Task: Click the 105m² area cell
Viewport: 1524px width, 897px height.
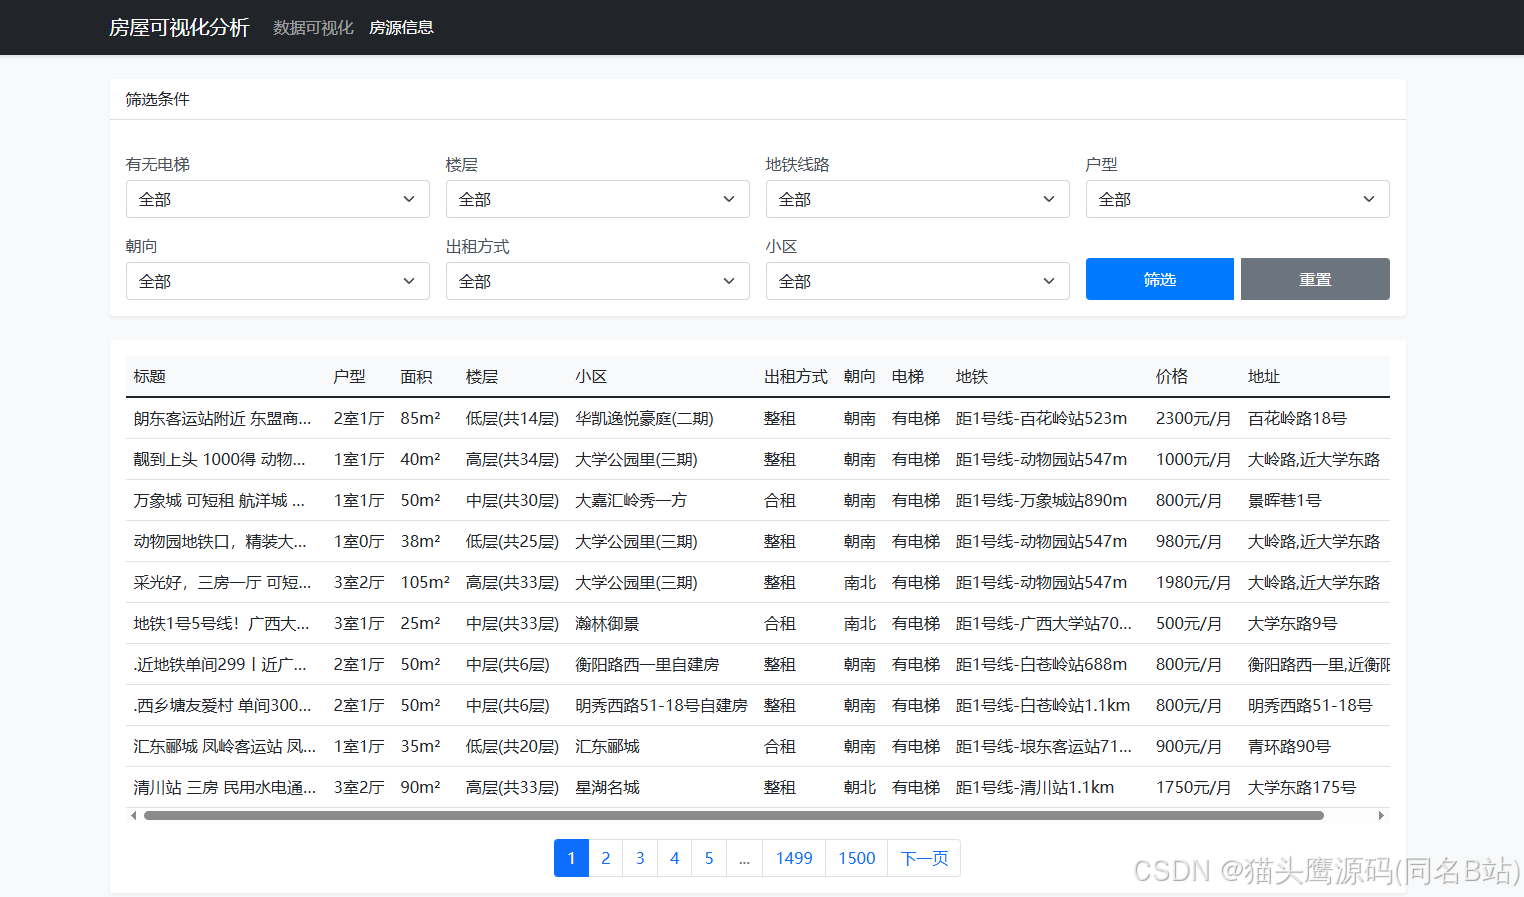Action: 425,583
